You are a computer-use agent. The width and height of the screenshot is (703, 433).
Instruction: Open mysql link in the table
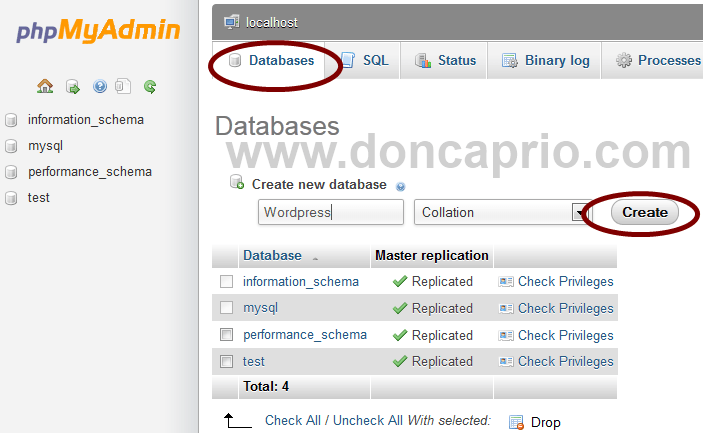tap(260, 308)
